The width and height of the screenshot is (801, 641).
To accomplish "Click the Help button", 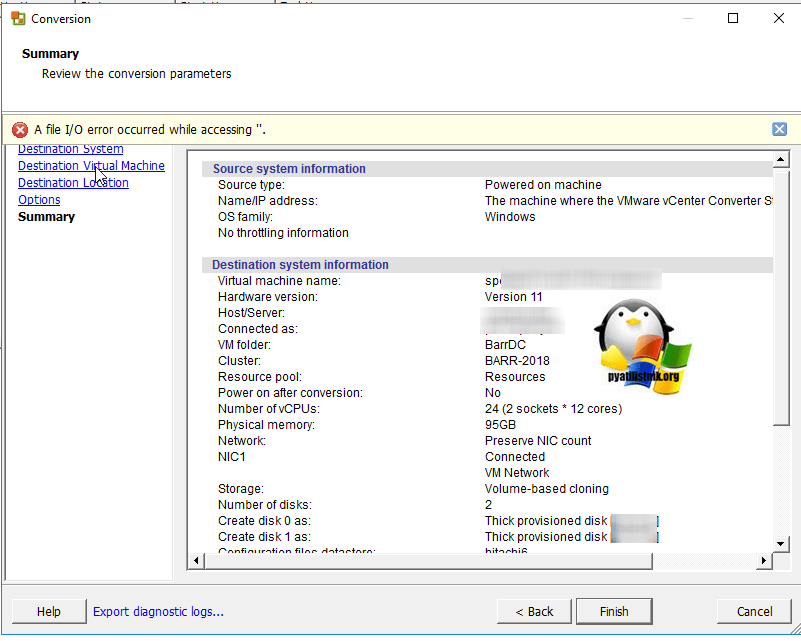I will [x=49, y=611].
